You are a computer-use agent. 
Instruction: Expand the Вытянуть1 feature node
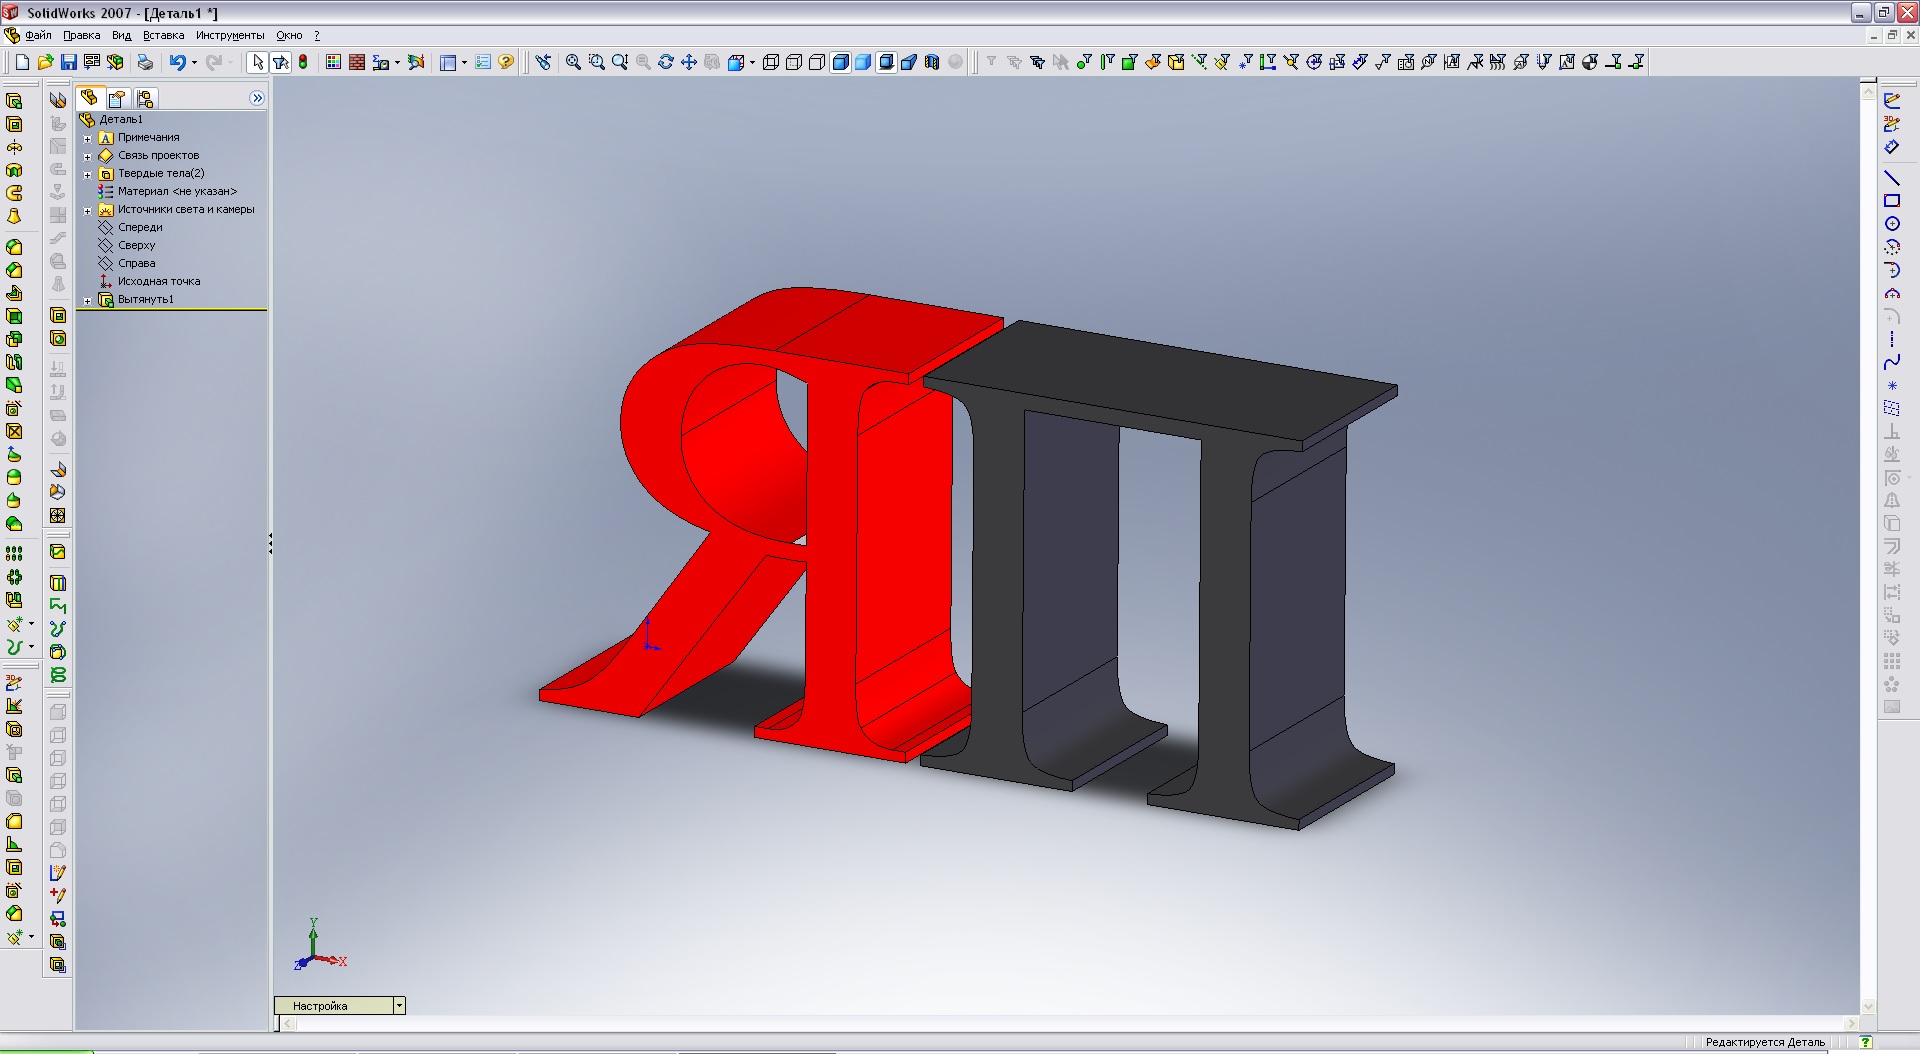(x=88, y=300)
